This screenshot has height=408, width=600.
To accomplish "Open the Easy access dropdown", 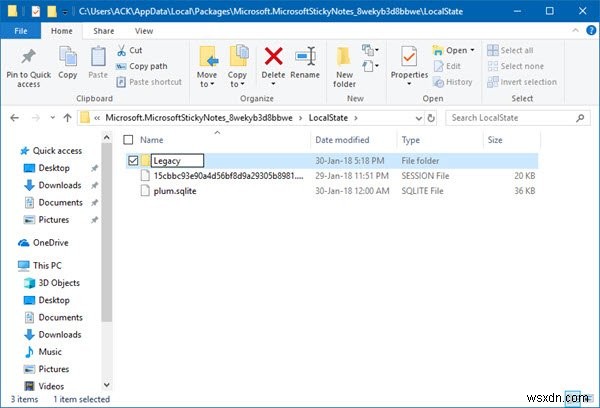I will coord(370,66).
